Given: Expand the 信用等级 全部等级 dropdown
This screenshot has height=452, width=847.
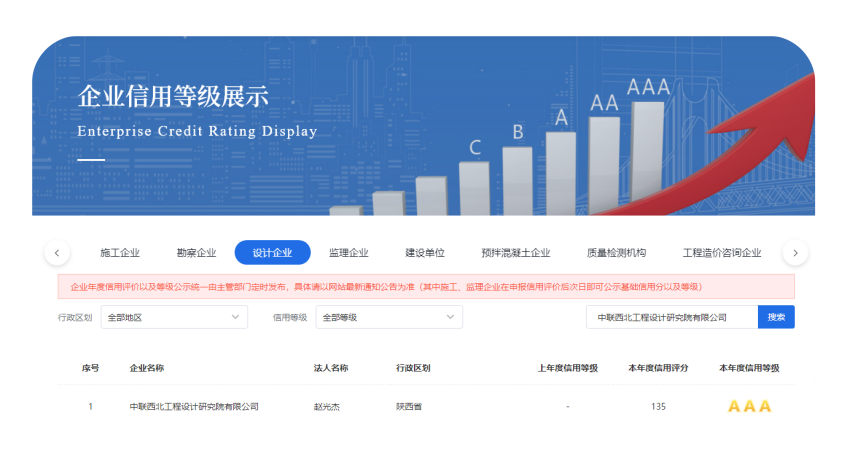Looking at the screenshot, I should [x=389, y=317].
